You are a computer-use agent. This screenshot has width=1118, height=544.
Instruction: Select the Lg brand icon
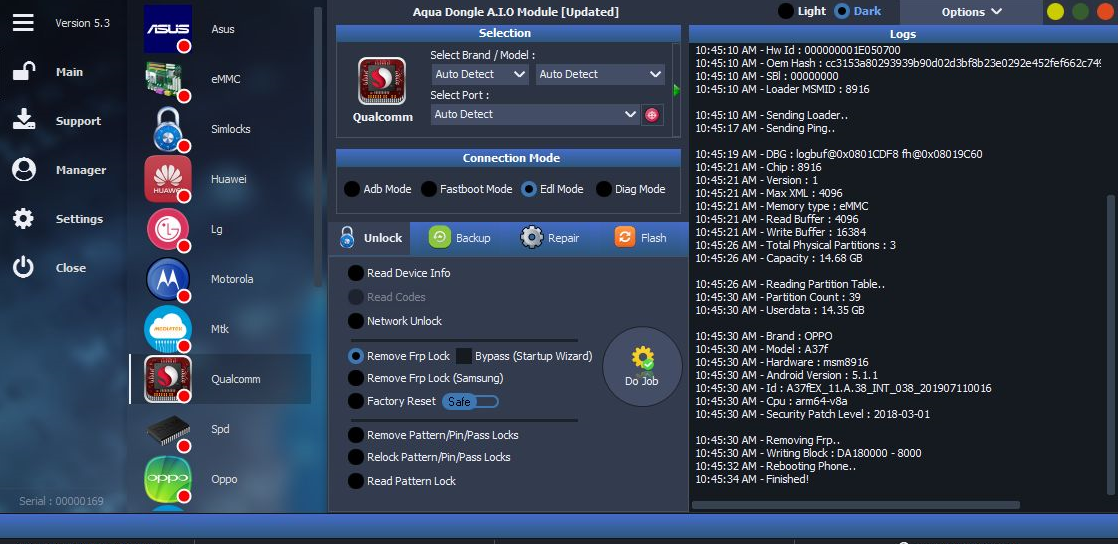click(x=168, y=229)
